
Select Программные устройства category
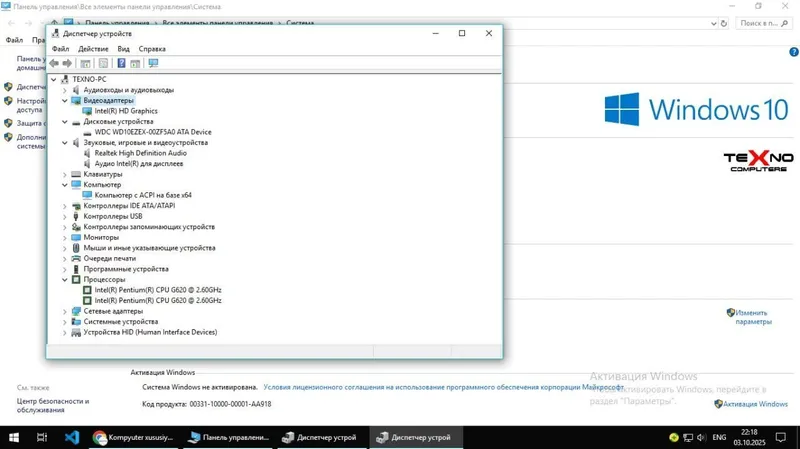coord(126,269)
